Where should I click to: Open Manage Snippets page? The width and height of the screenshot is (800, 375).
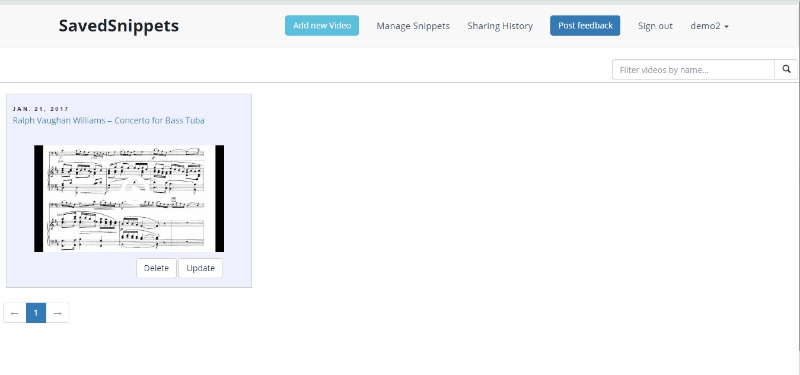pos(413,26)
